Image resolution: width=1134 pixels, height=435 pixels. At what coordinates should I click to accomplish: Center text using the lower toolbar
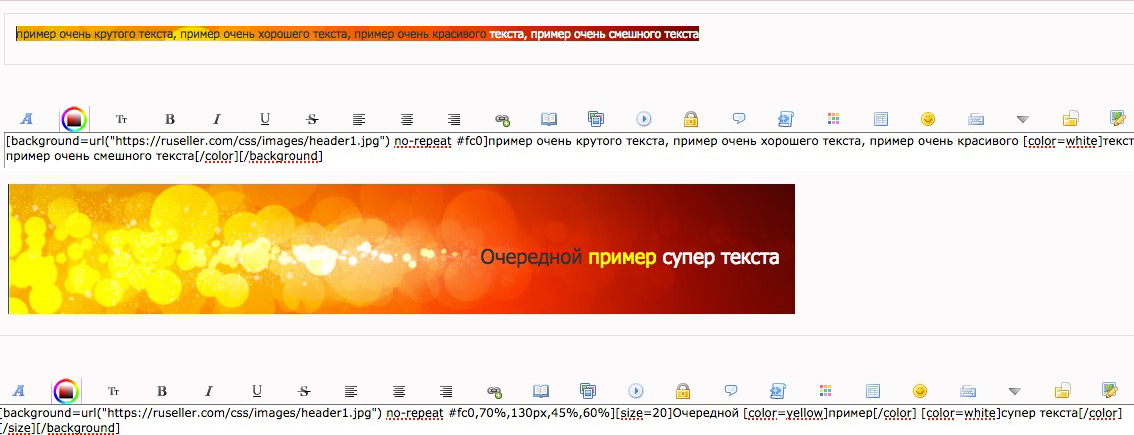[x=399, y=392]
